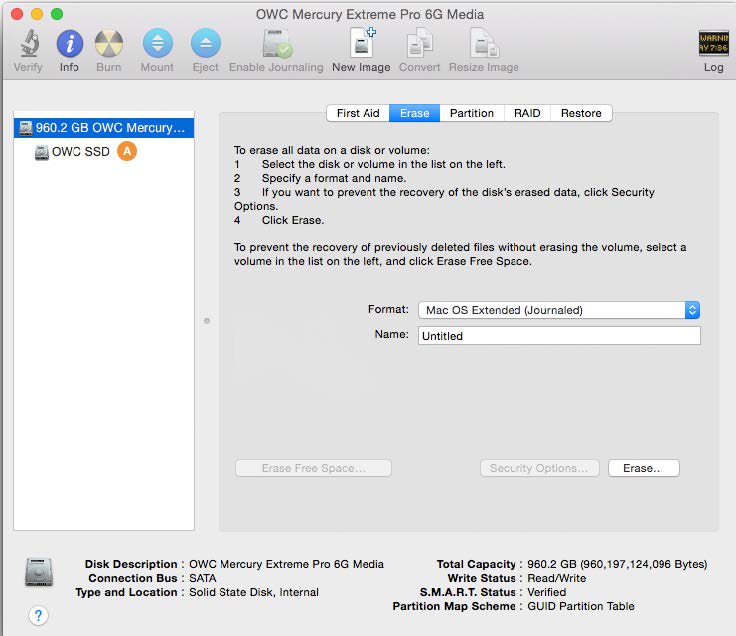Click the Disk Description 'OWC Mercury Extreme Pro 6G Media'
The width and height of the screenshot is (736, 636).
[x=286, y=564]
